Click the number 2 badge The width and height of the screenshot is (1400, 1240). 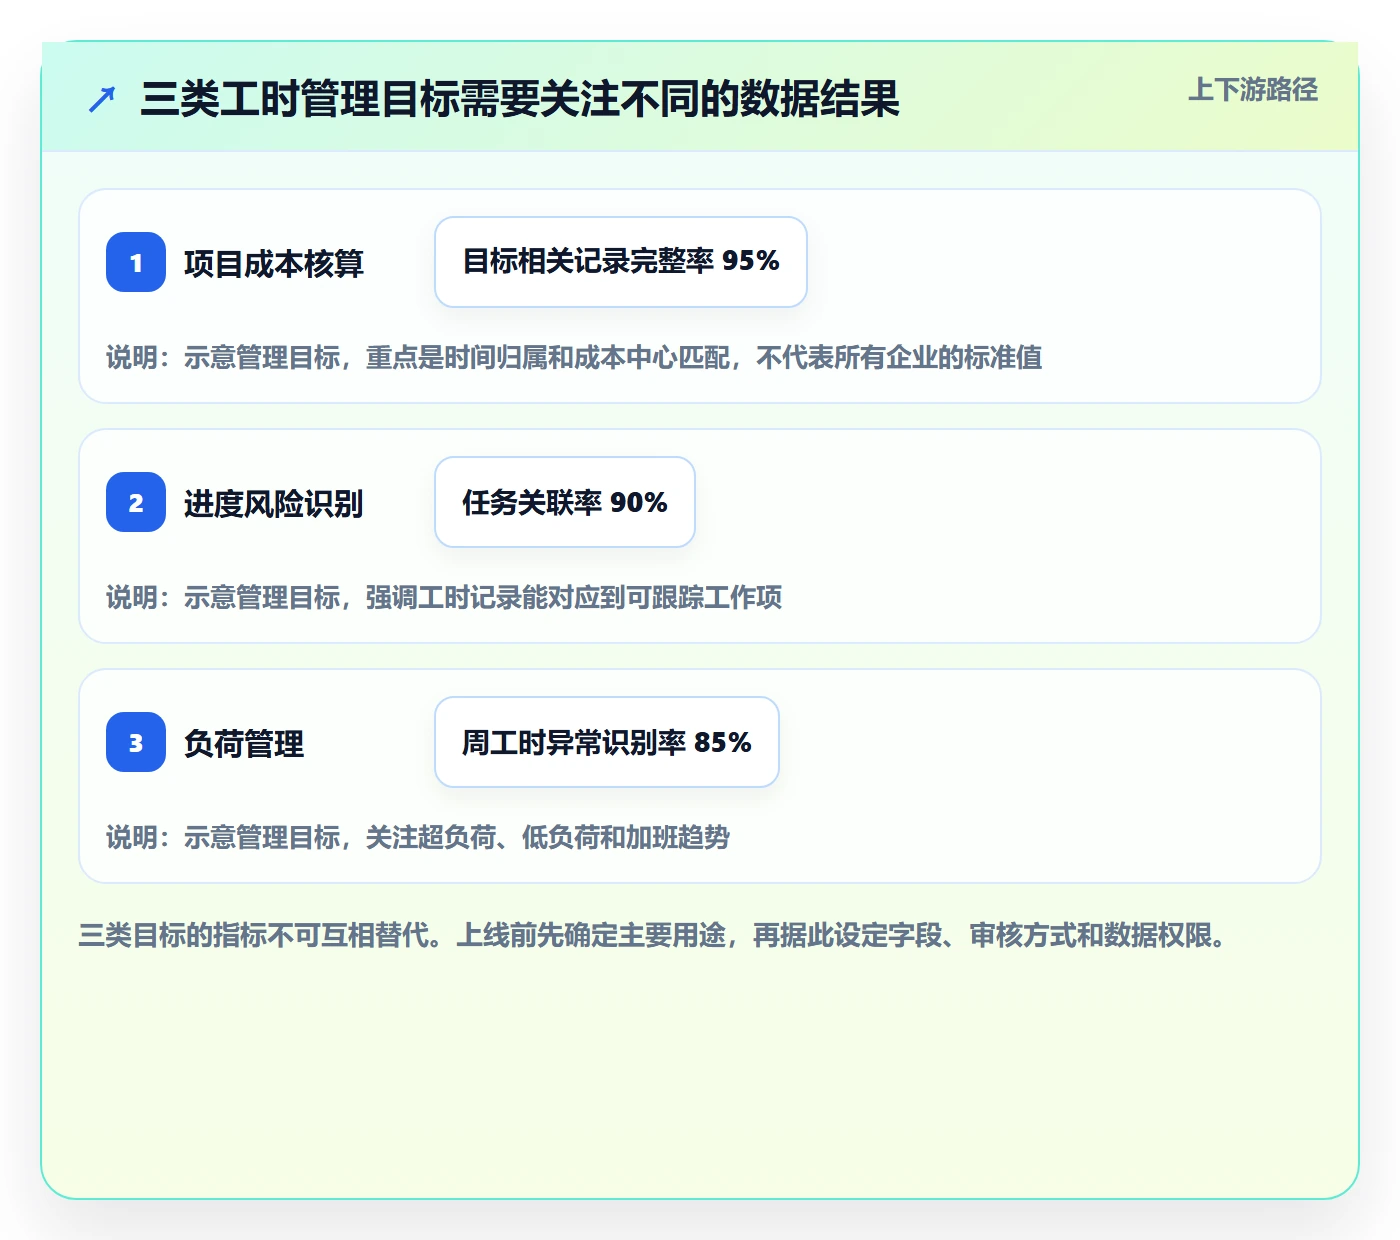[136, 502]
